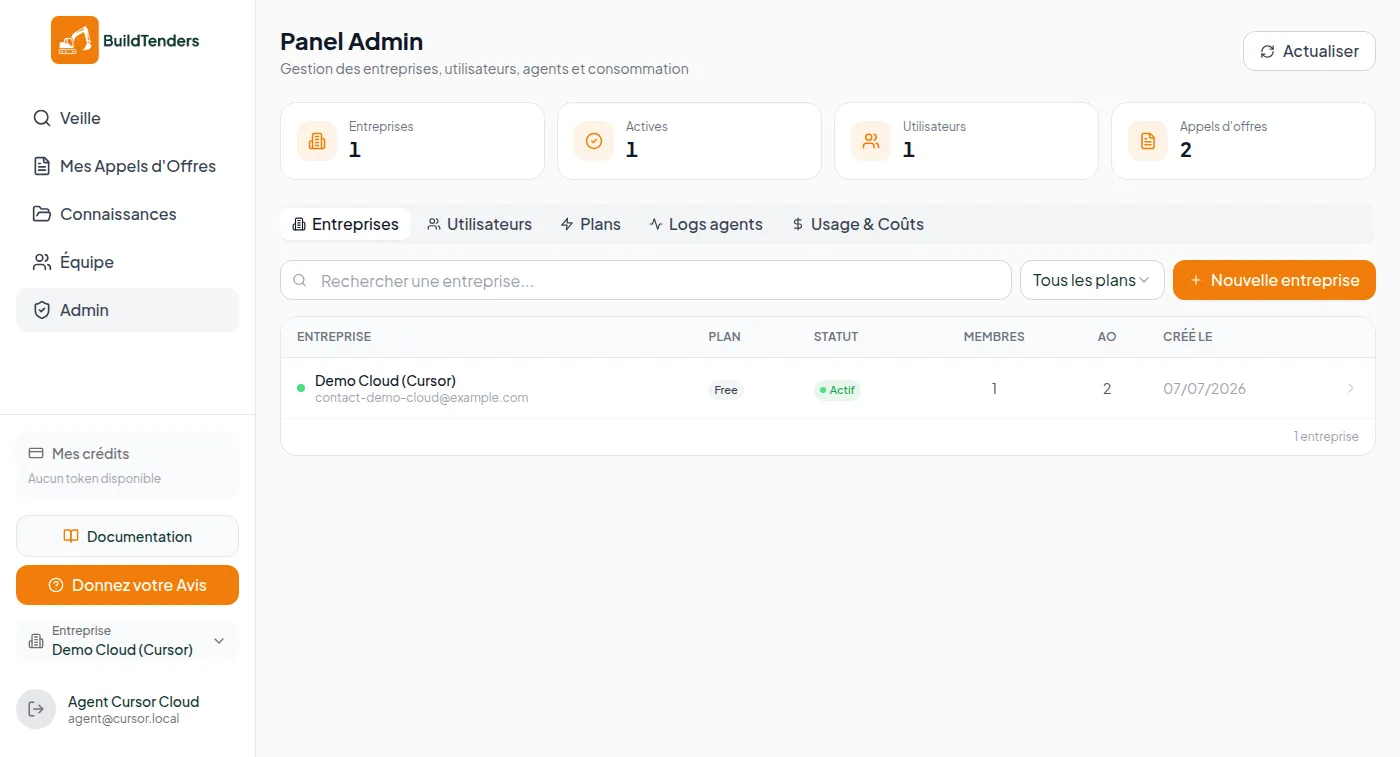
Task: Click the green status dot beside Demo Cloud (Cursor)
Action: coord(301,388)
